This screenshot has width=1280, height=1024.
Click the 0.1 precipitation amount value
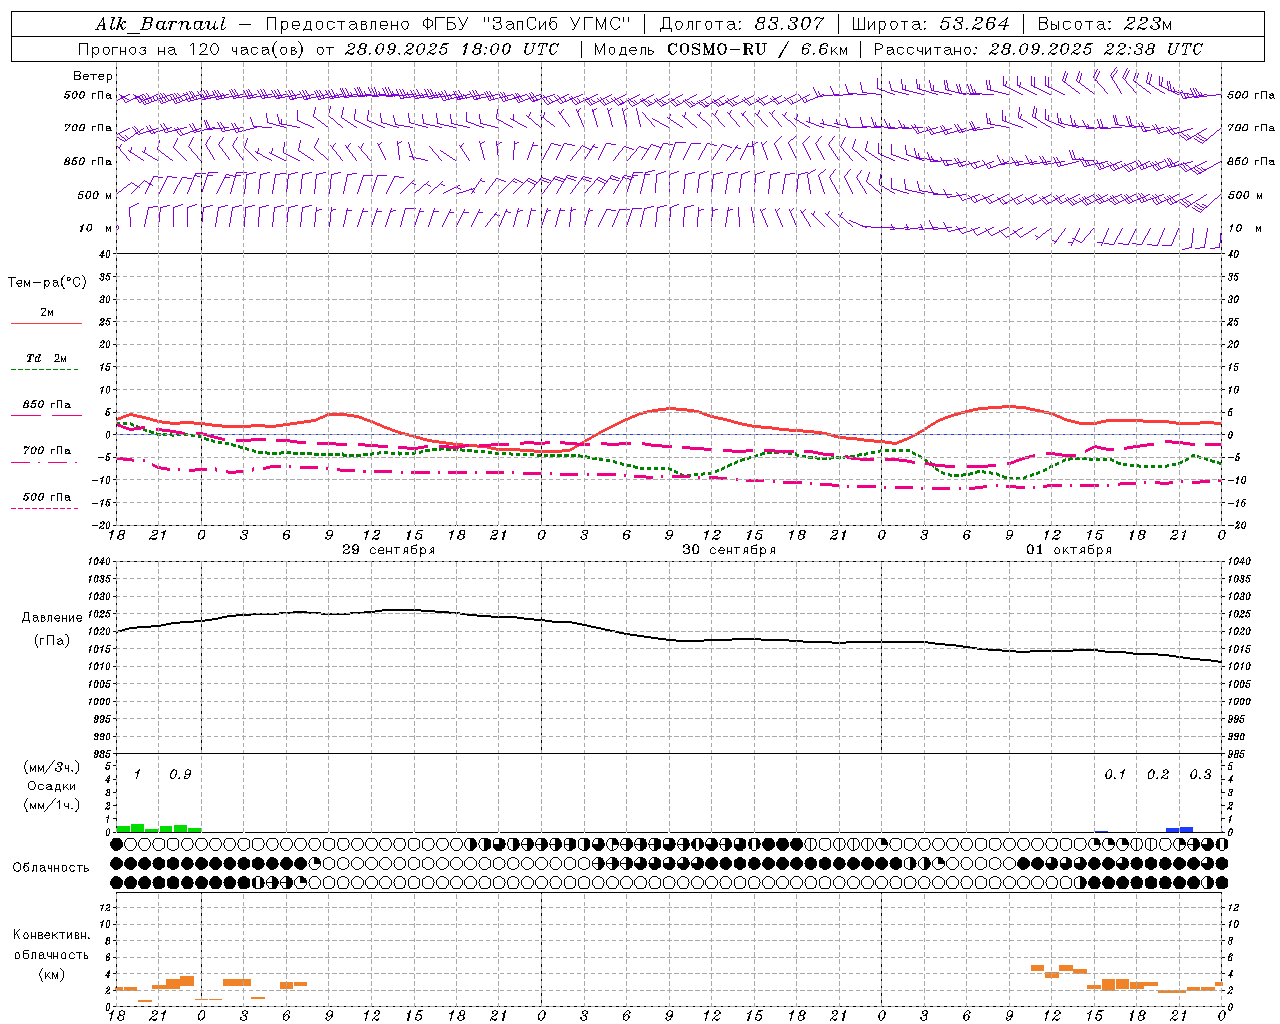1115,774
